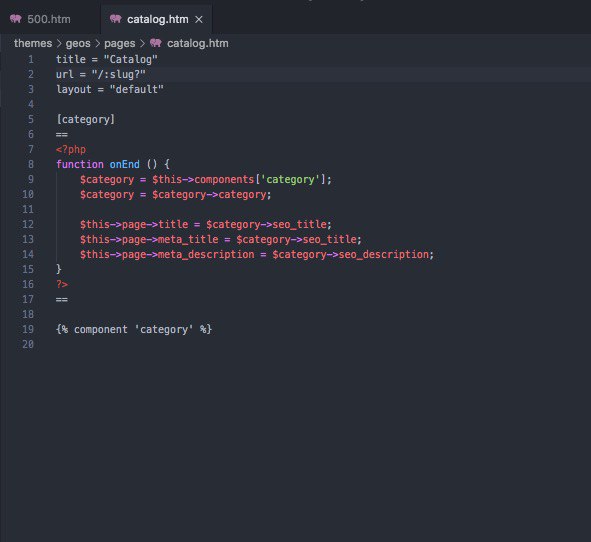This screenshot has height=542, width=591.
Task: Place cursor on the opening <?php tag
Action: (71, 149)
